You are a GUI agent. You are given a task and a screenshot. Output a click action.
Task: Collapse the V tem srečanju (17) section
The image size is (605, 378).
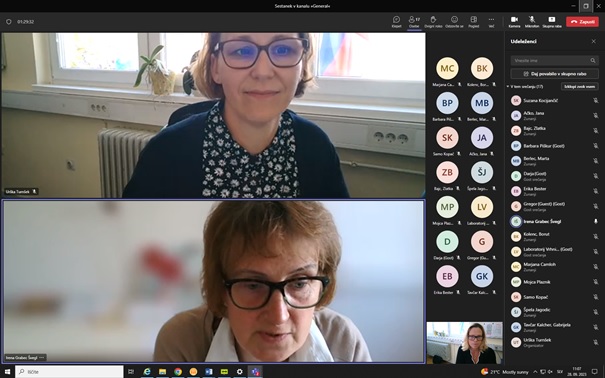click(508, 87)
